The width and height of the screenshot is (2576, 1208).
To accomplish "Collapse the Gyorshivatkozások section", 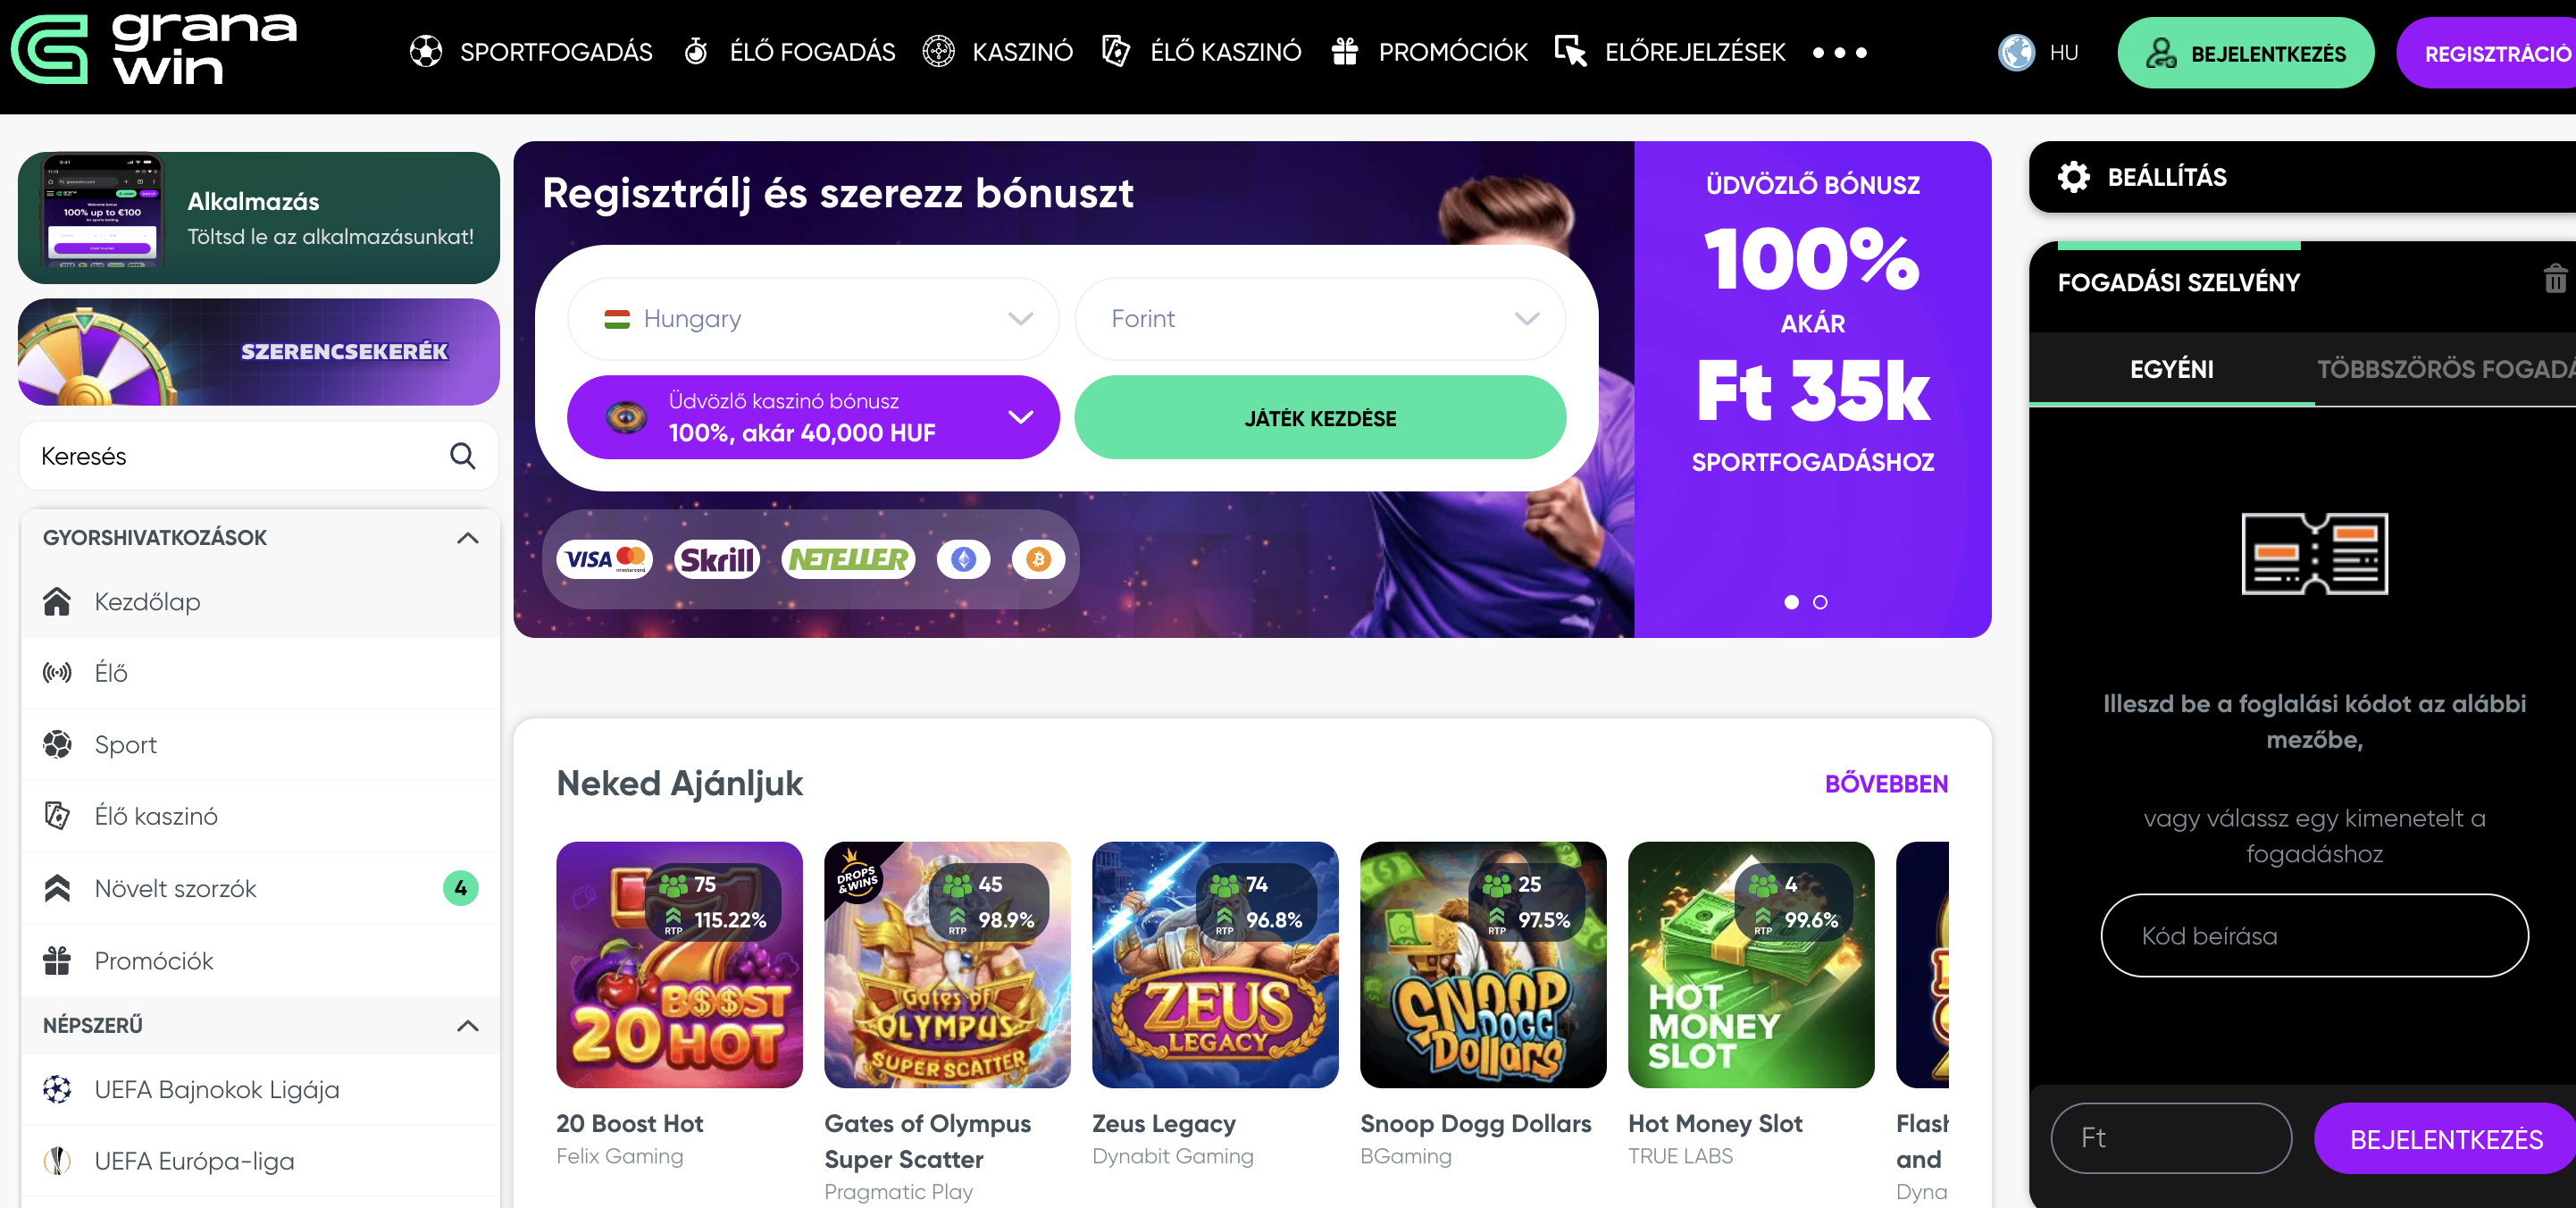I will pyautogui.click(x=467, y=538).
